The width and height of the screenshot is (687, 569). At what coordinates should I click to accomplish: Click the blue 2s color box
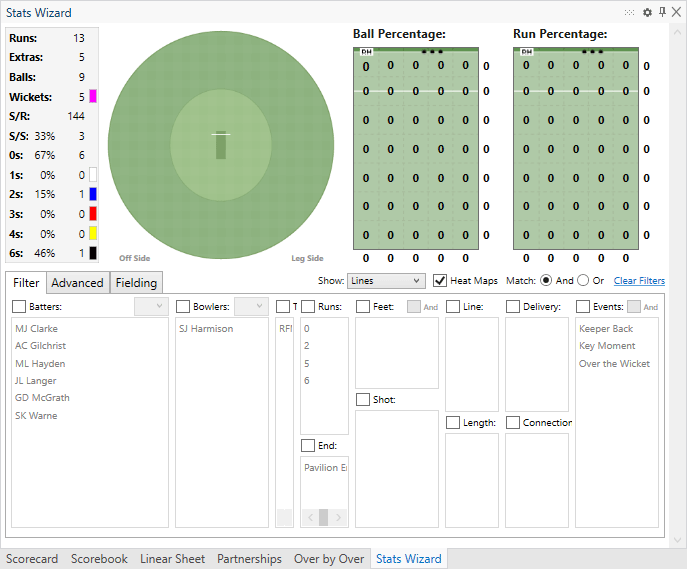(93, 194)
